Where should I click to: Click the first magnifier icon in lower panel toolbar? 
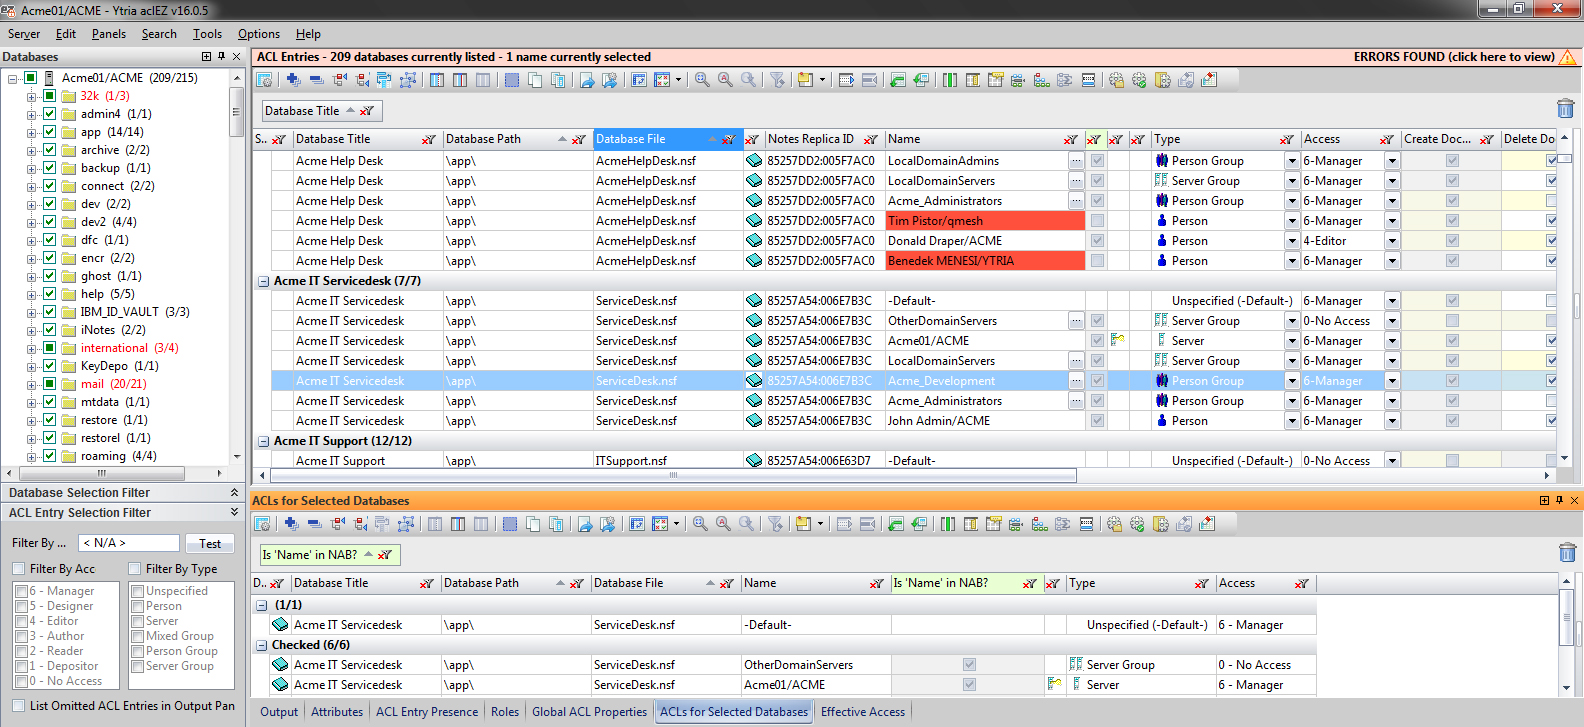tap(700, 523)
